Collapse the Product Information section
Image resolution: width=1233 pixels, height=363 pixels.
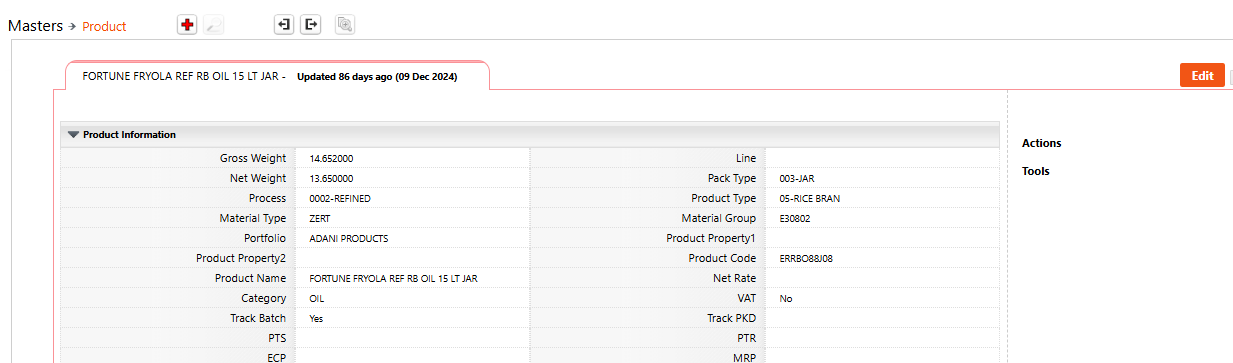pos(73,135)
